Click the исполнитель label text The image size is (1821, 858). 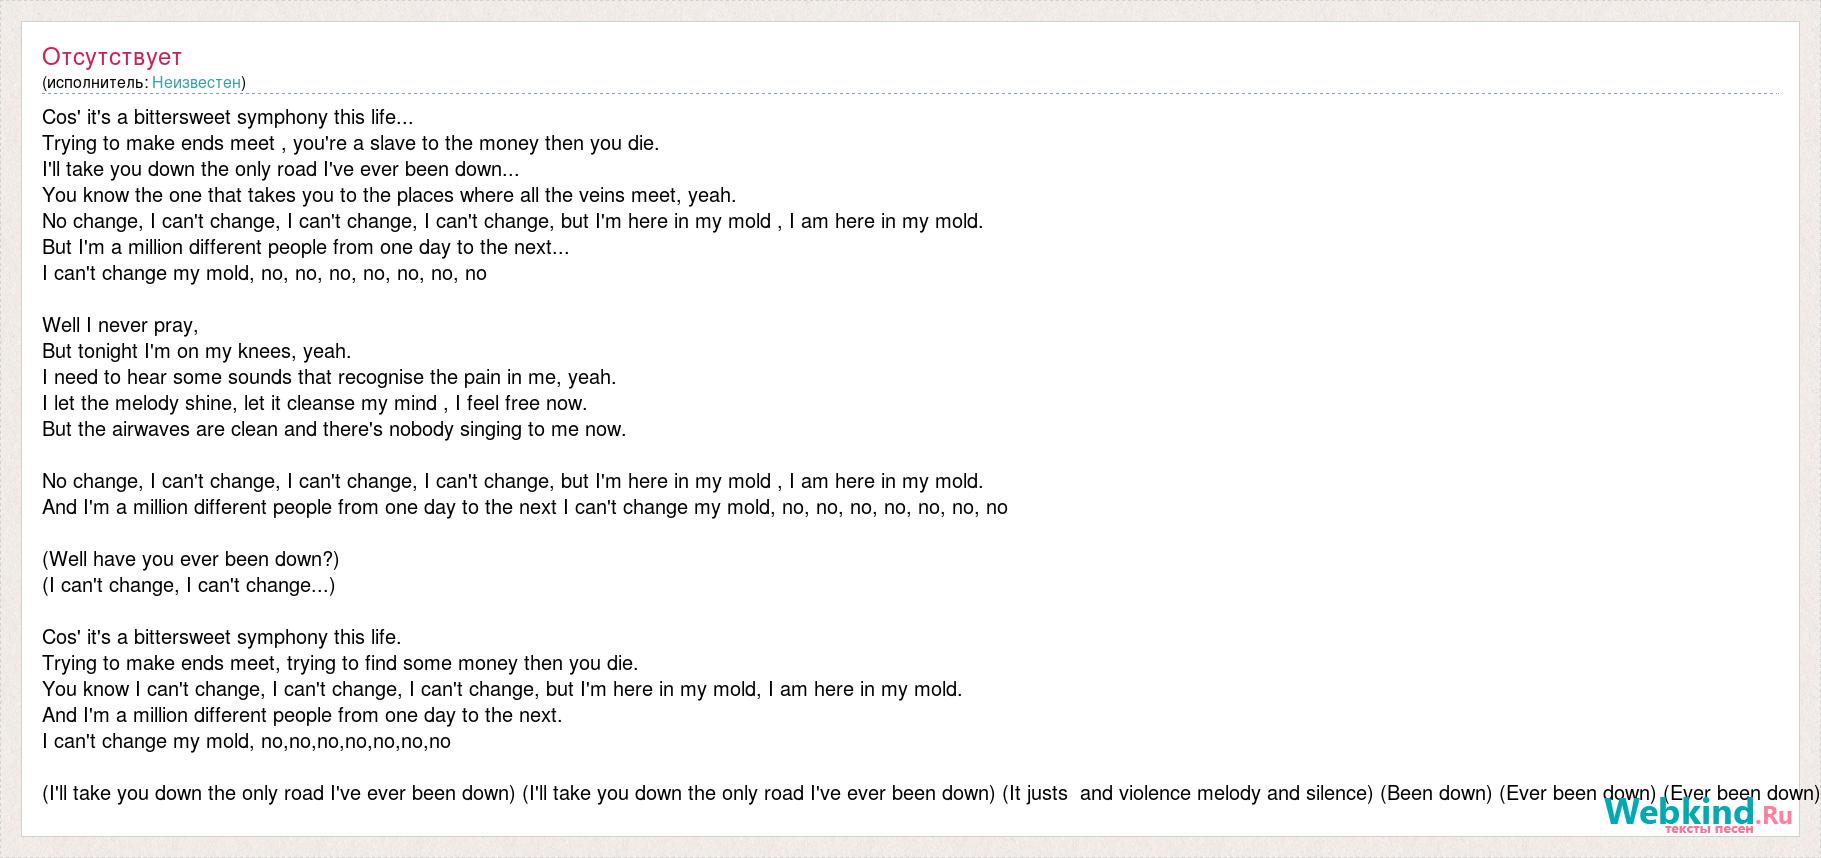(x=97, y=82)
